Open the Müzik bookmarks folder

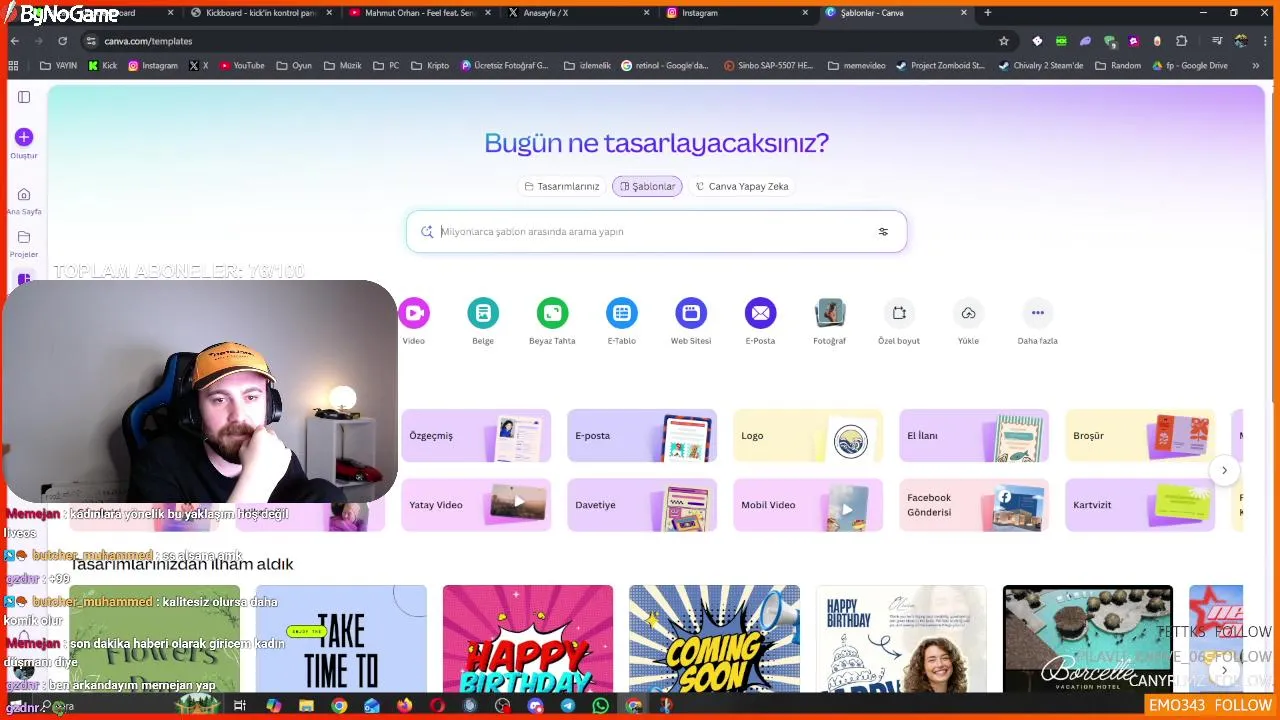pyautogui.click(x=343, y=66)
